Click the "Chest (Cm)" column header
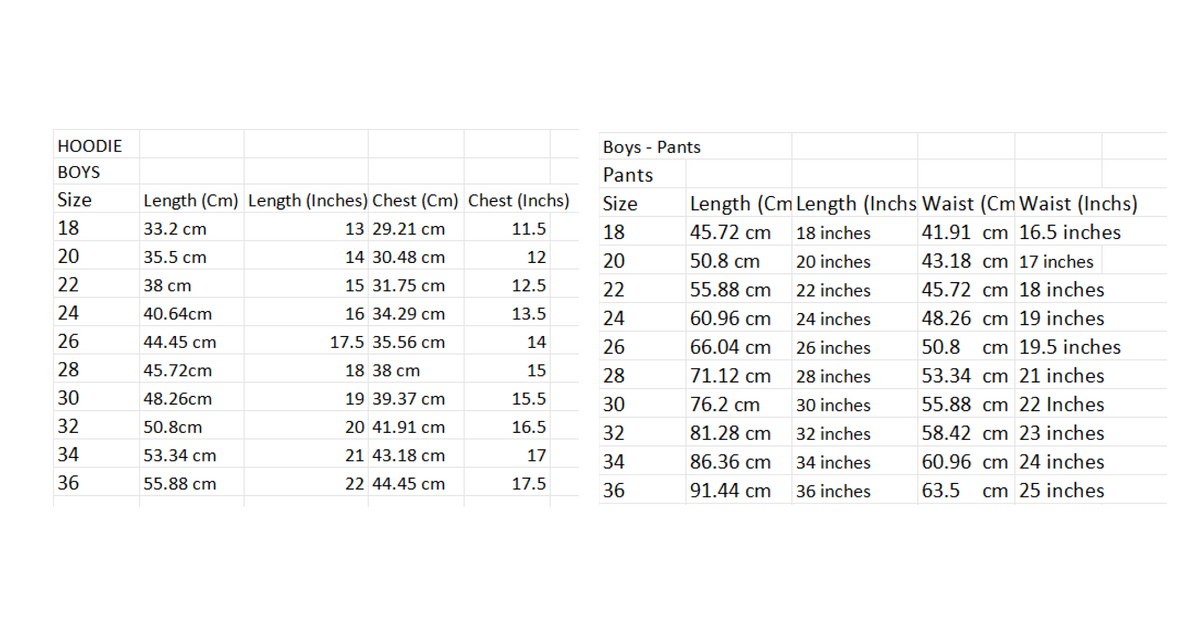 point(415,200)
